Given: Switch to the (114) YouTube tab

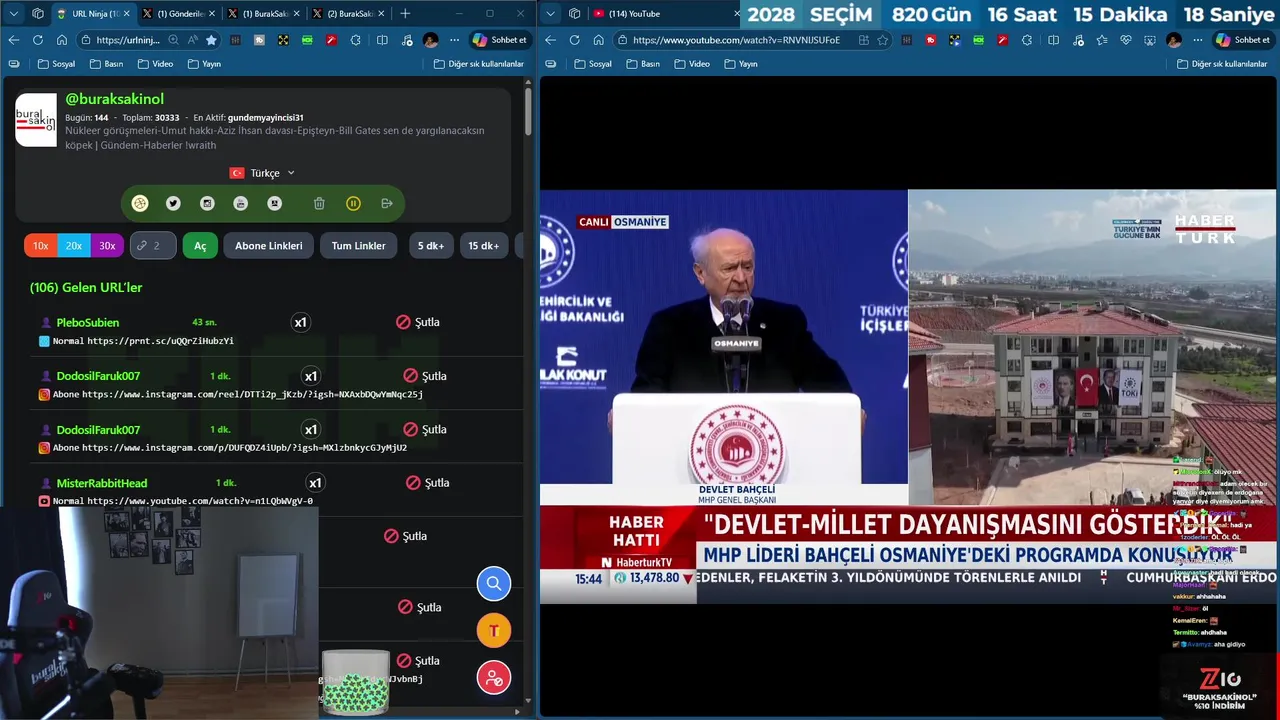Looking at the screenshot, I should 664,14.
